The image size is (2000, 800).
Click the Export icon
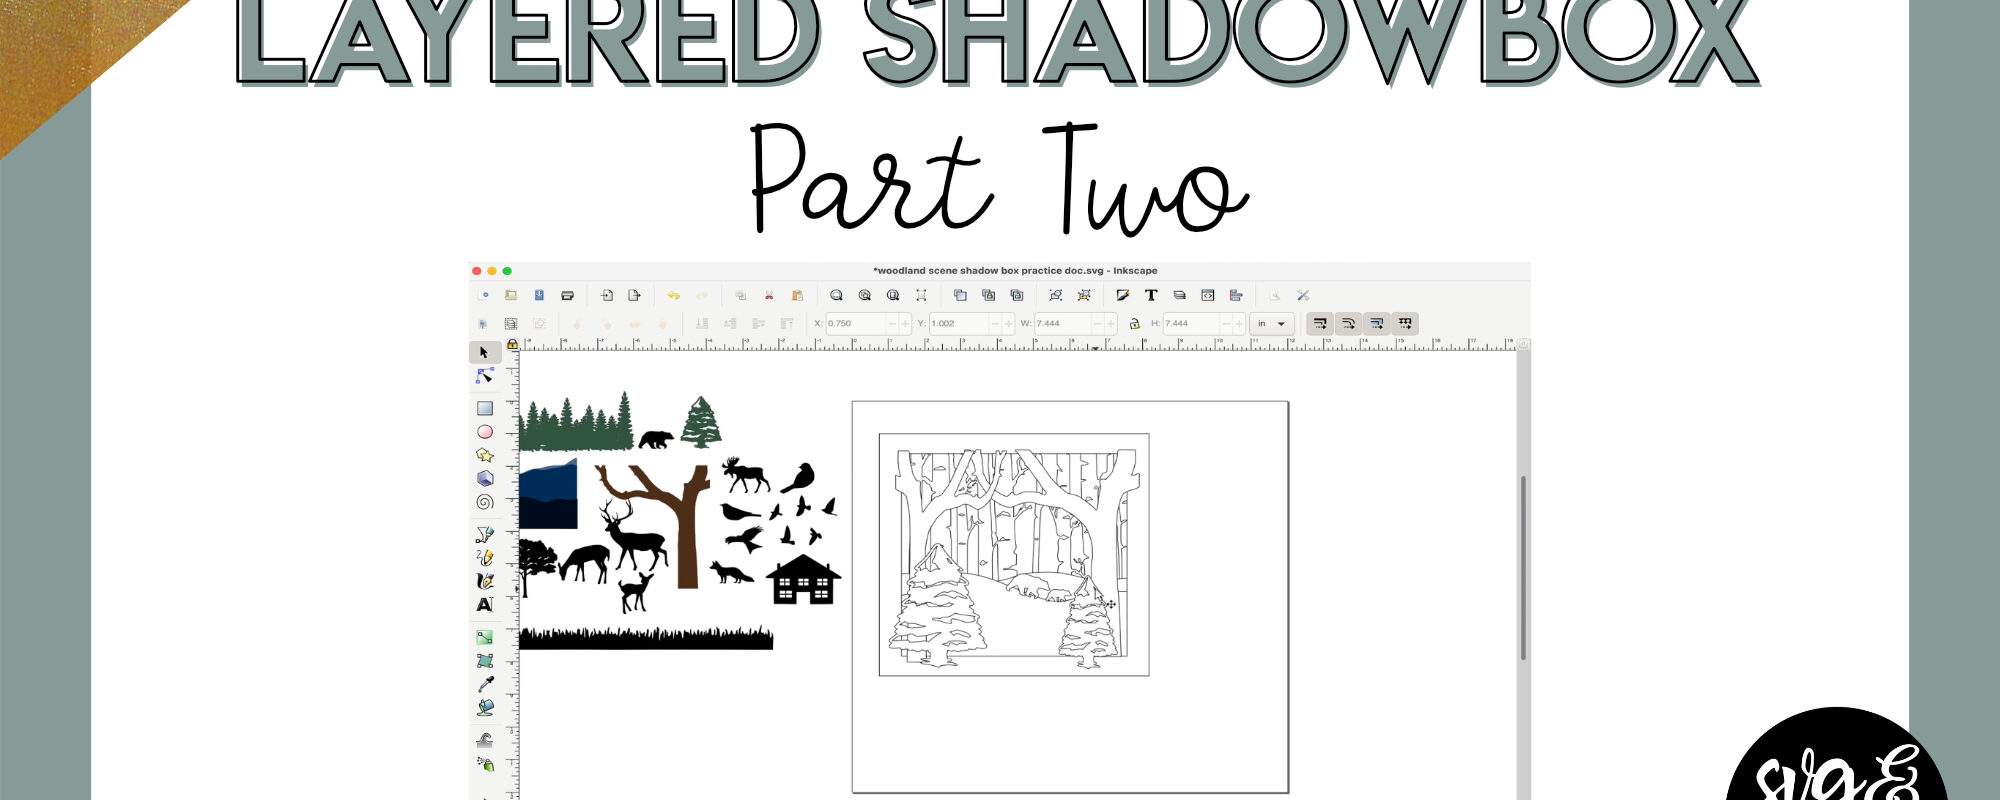click(x=634, y=295)
